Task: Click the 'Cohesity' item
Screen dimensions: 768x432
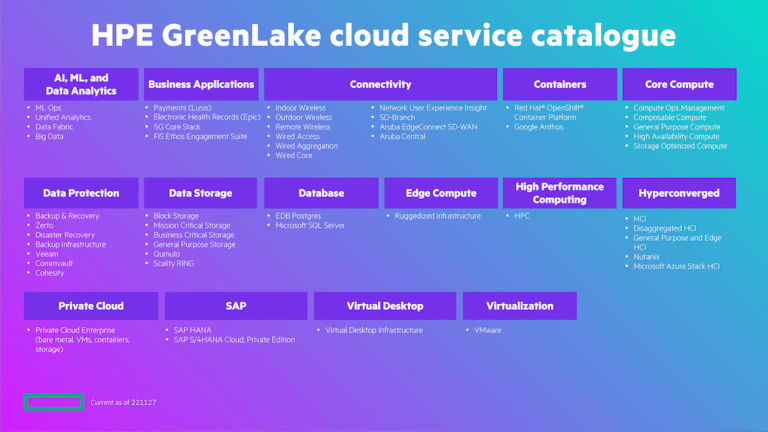Action: pyautogui.click(x=49, y=273)
